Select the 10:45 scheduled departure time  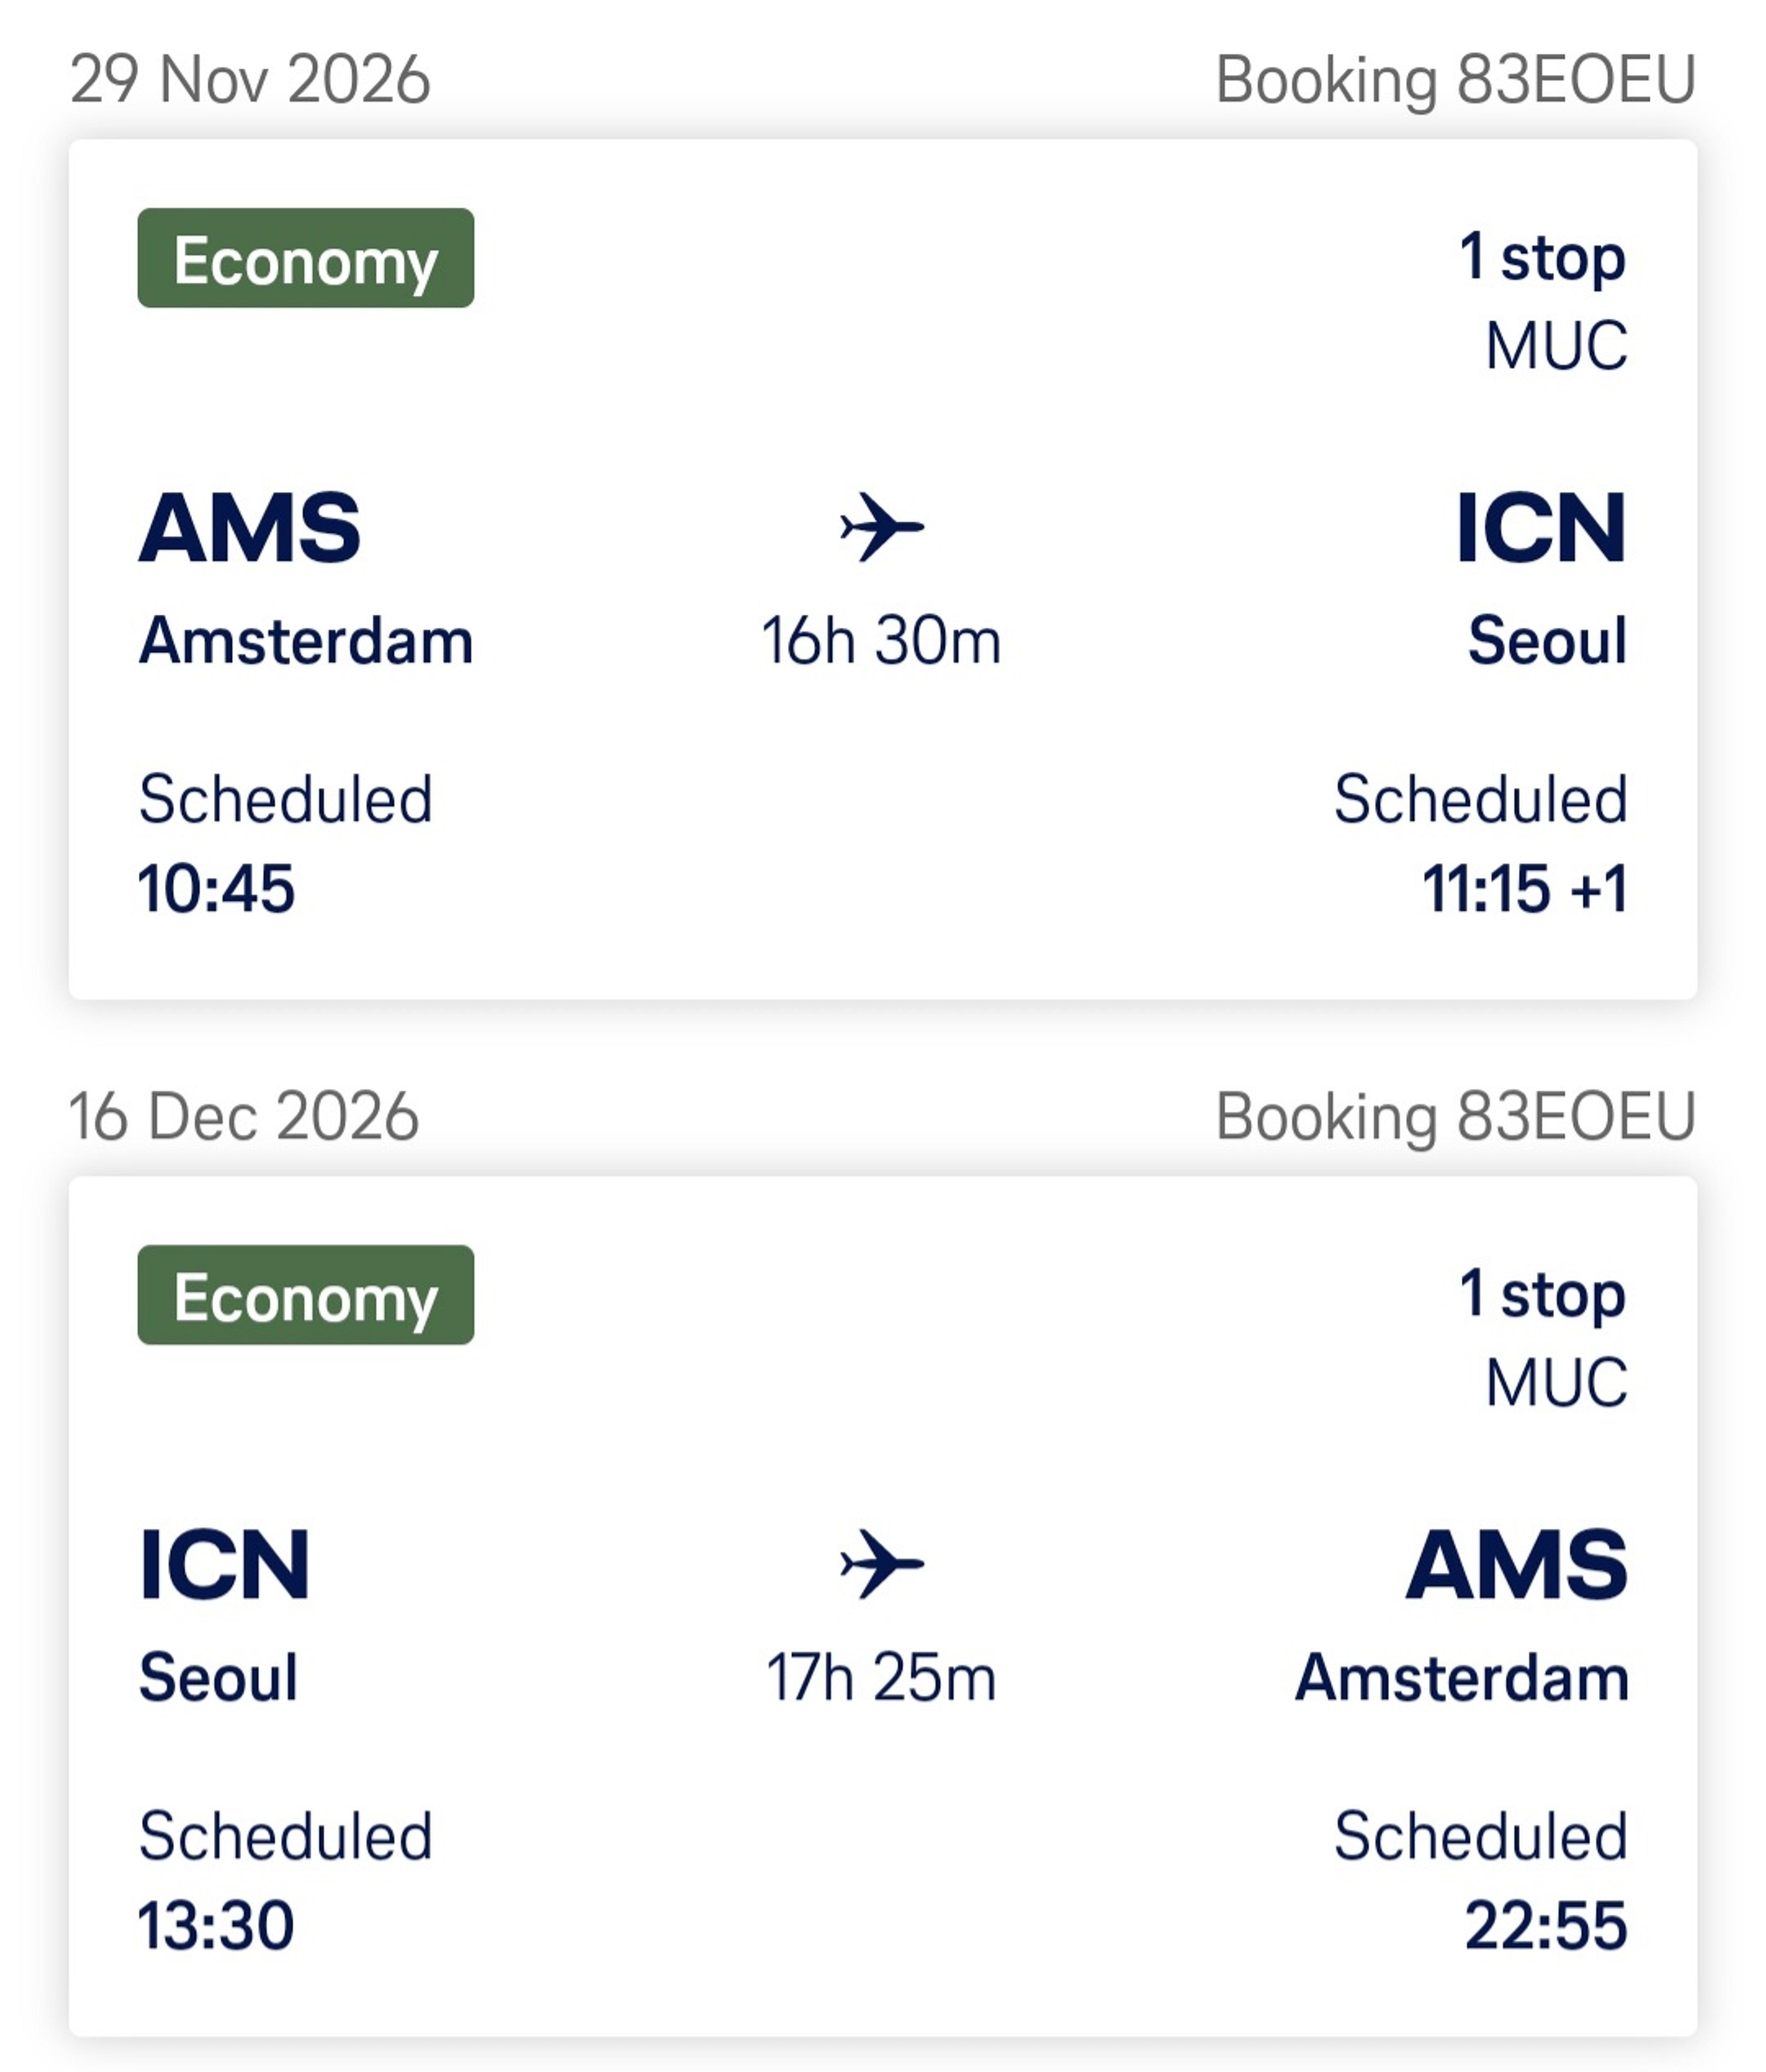point(216,889)
